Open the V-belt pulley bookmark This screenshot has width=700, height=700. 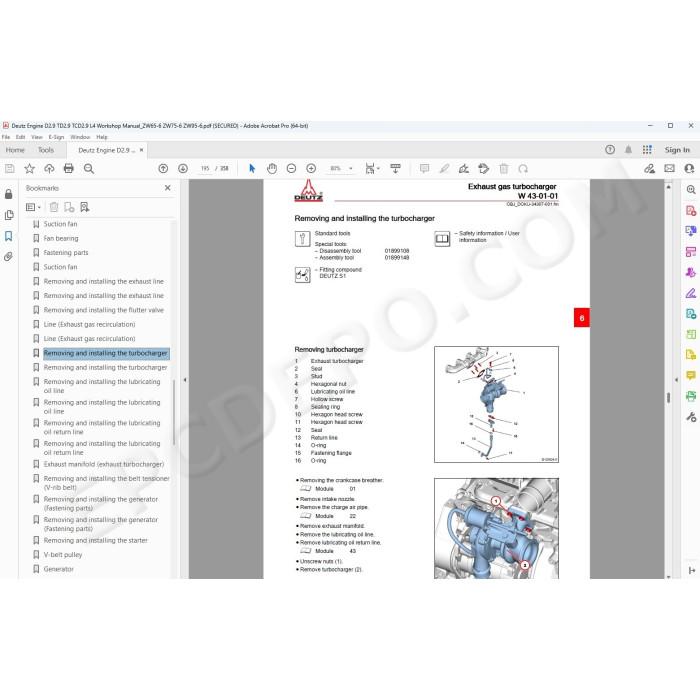point(63,554)
